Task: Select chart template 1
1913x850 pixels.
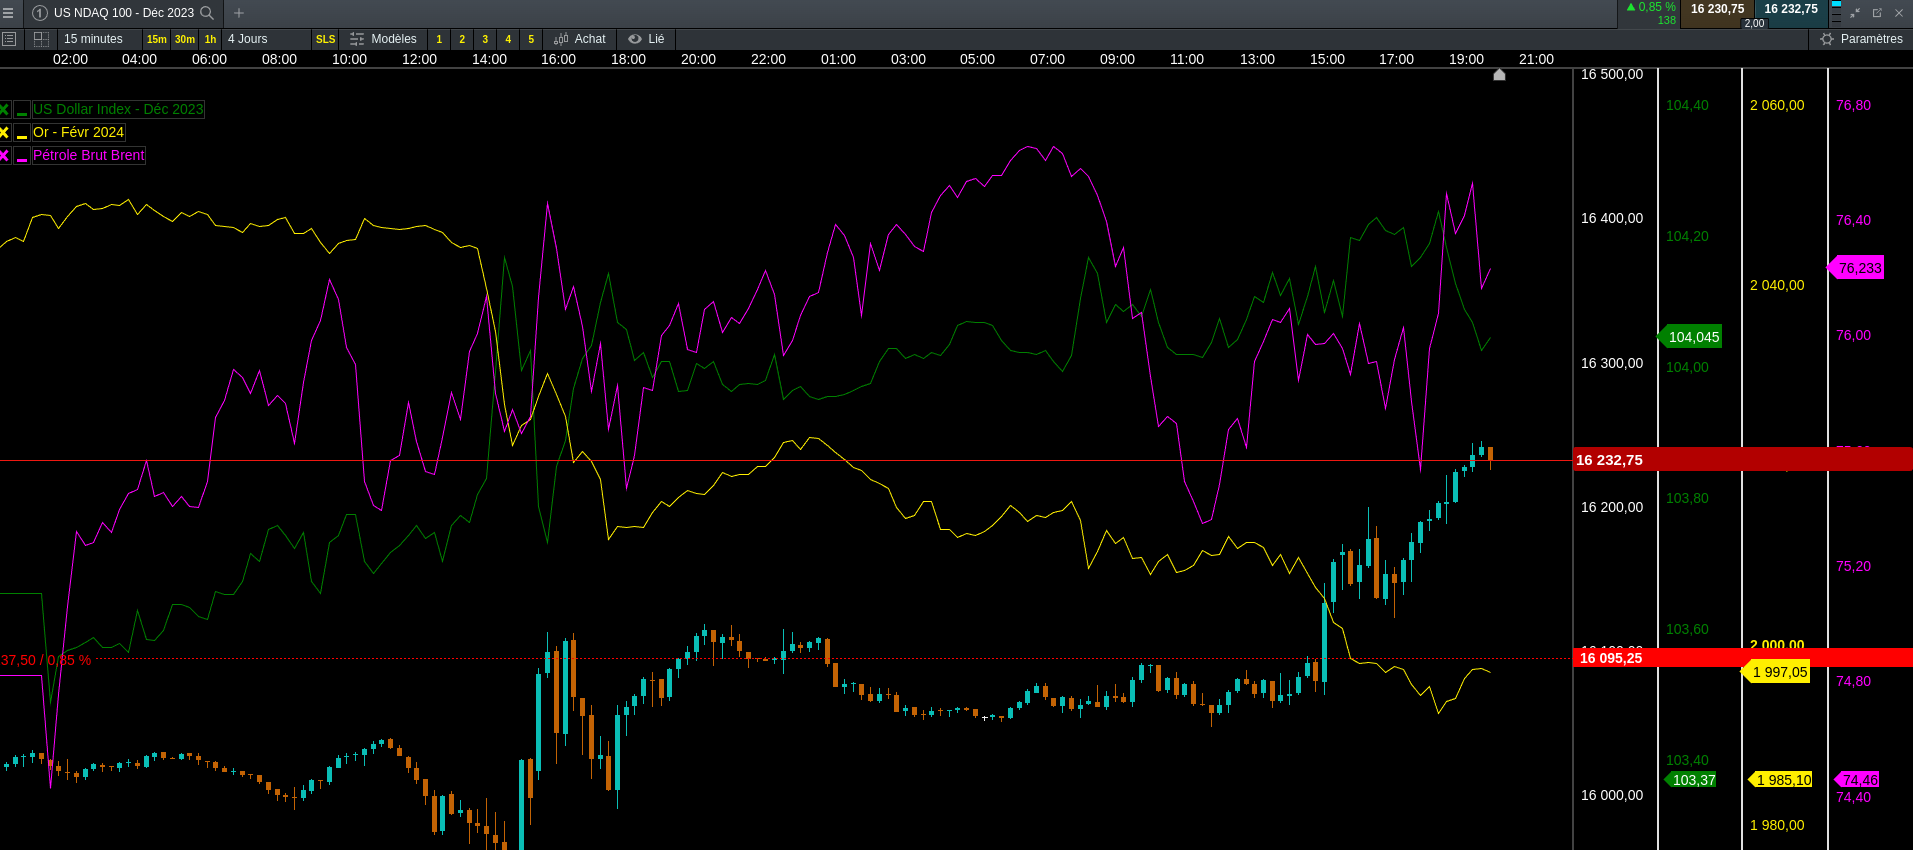Action: click(439, 39)
